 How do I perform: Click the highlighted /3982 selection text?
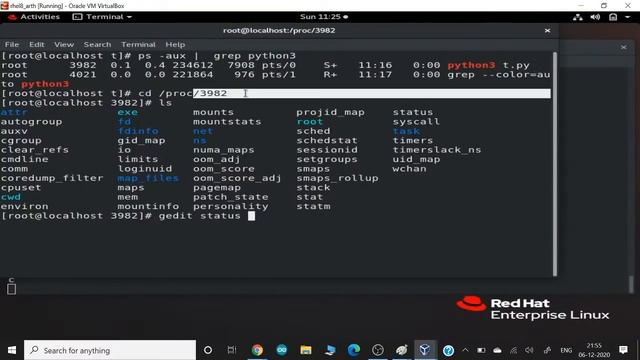coord(210,93)
